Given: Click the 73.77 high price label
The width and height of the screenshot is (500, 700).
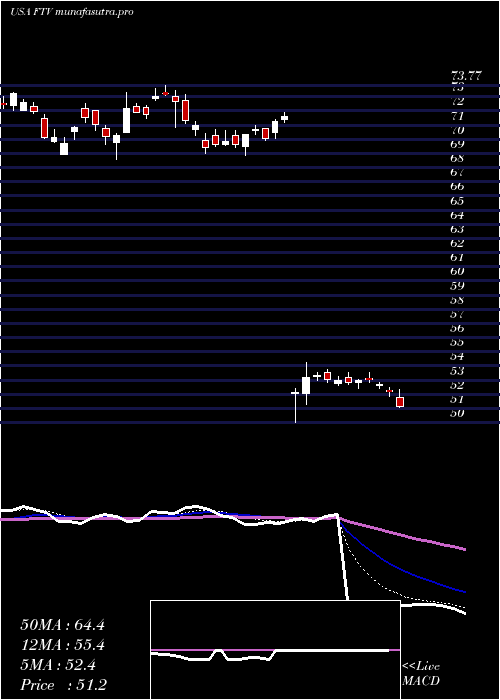Looking at the screenshot, I should pos(465,76).
